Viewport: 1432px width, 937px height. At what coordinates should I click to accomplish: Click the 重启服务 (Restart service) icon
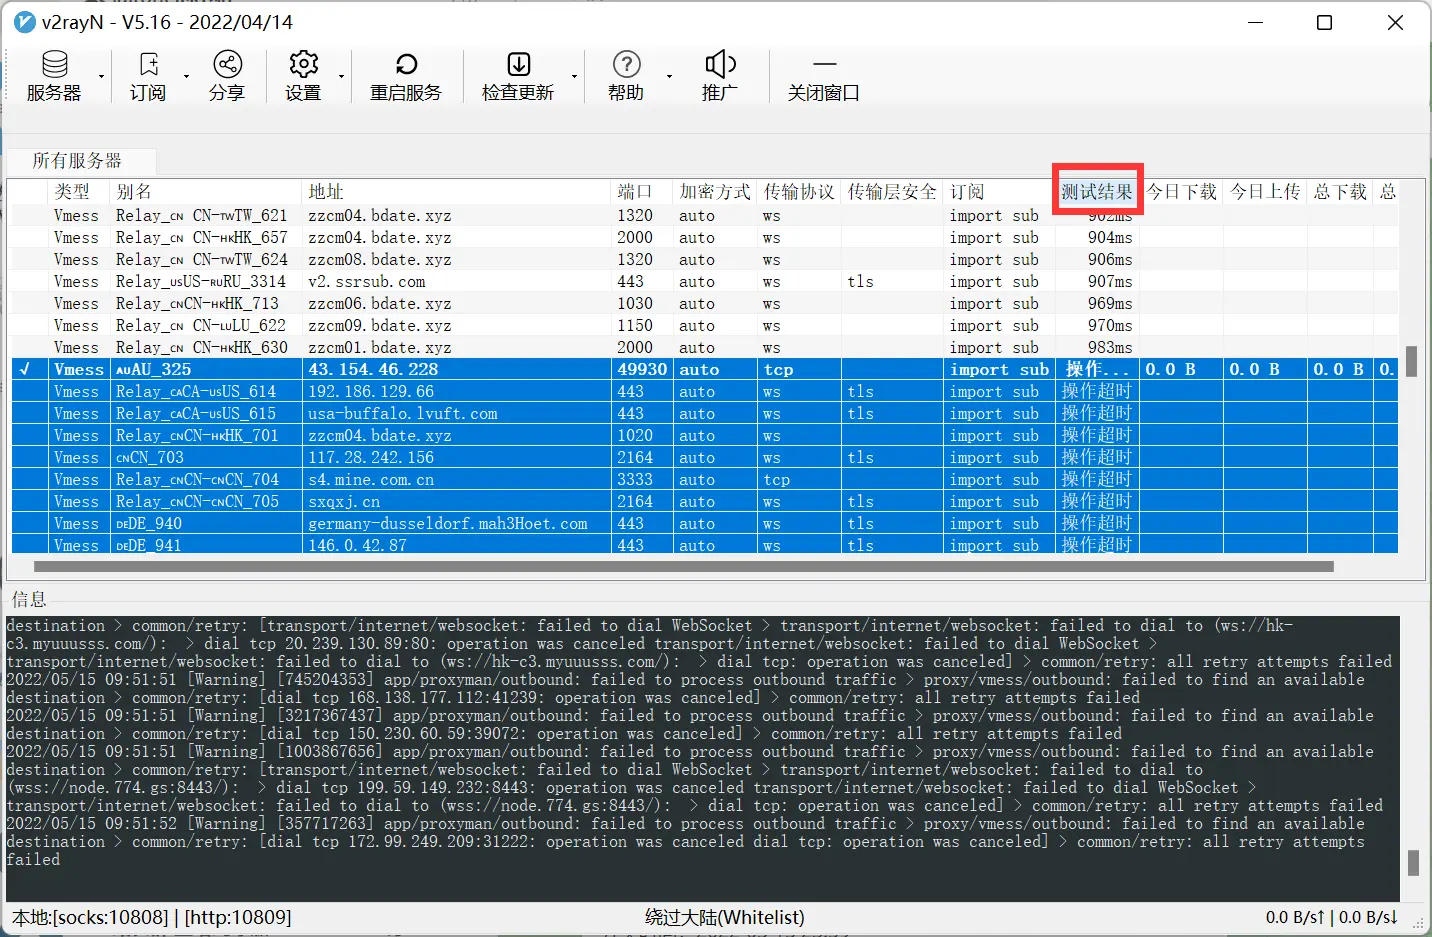pos(405,76)
